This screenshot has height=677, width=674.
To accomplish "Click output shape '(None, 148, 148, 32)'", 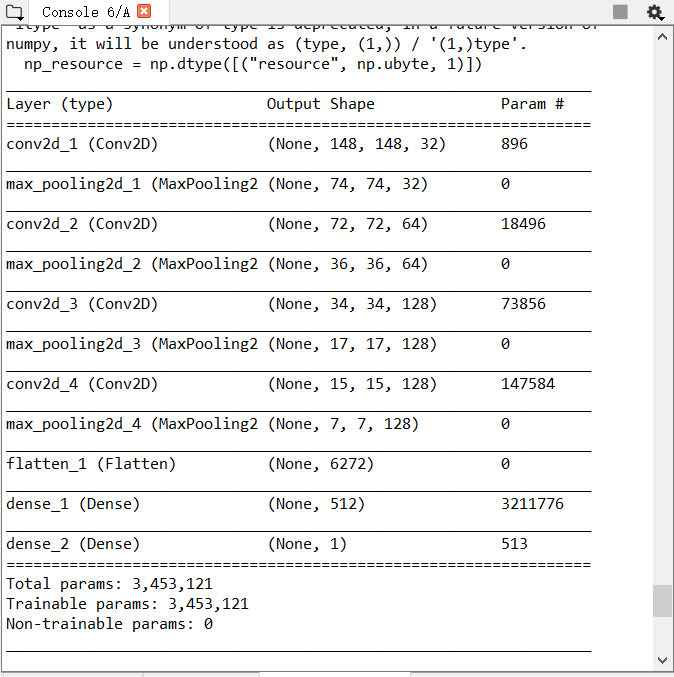I will click(357, 144).
